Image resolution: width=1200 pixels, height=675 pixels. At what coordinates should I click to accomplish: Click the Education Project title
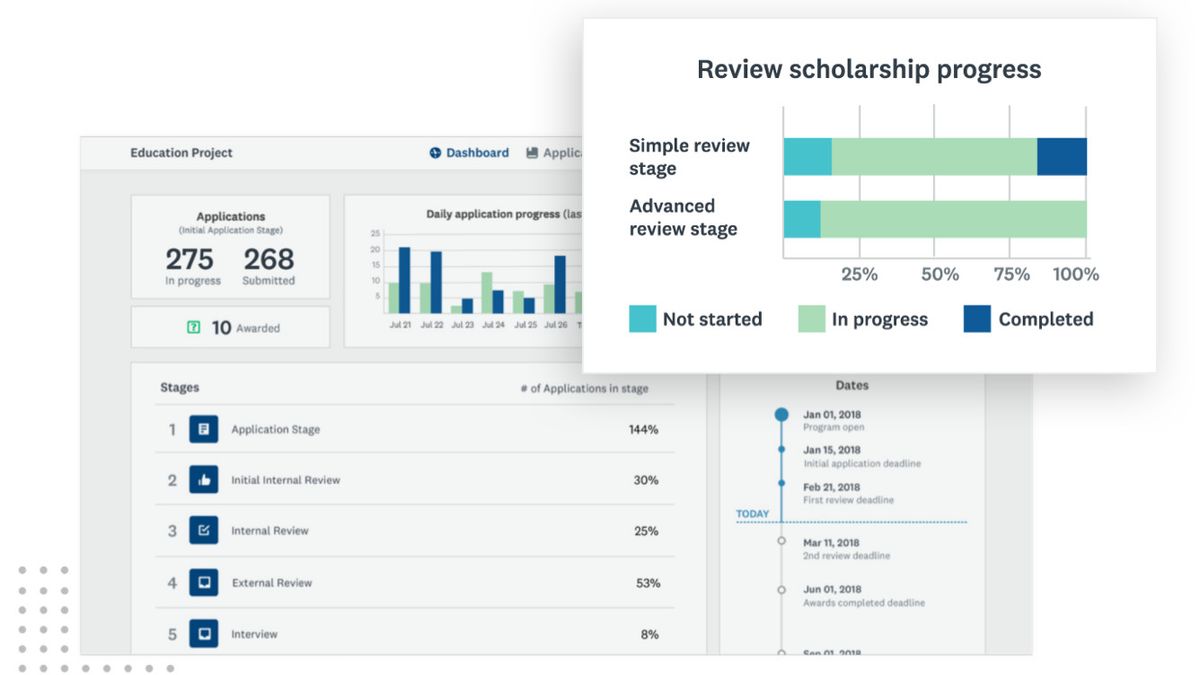pos(183,152)
